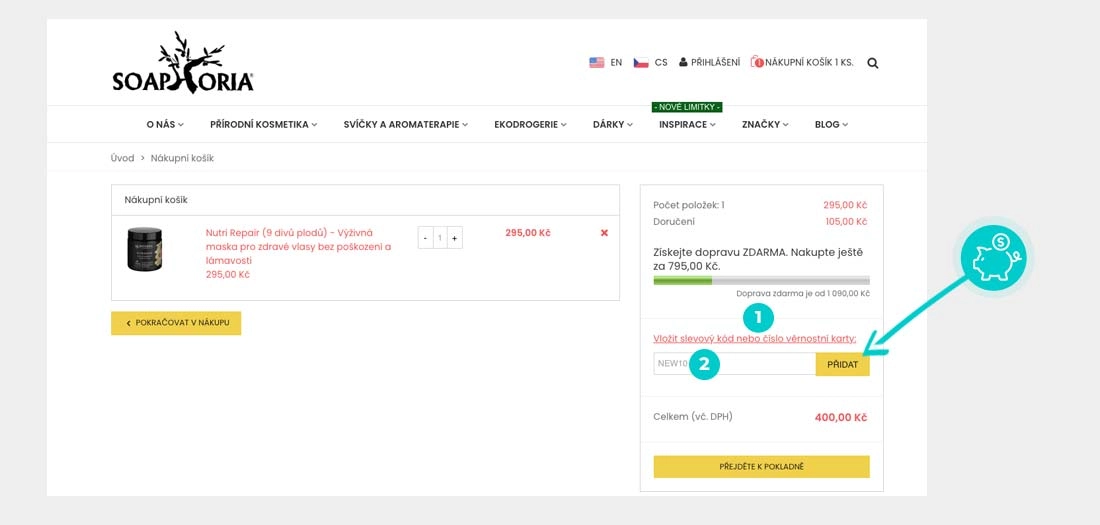Open the Blog menu item
This screenshot has height=525, width=1100.
point(831,125)
